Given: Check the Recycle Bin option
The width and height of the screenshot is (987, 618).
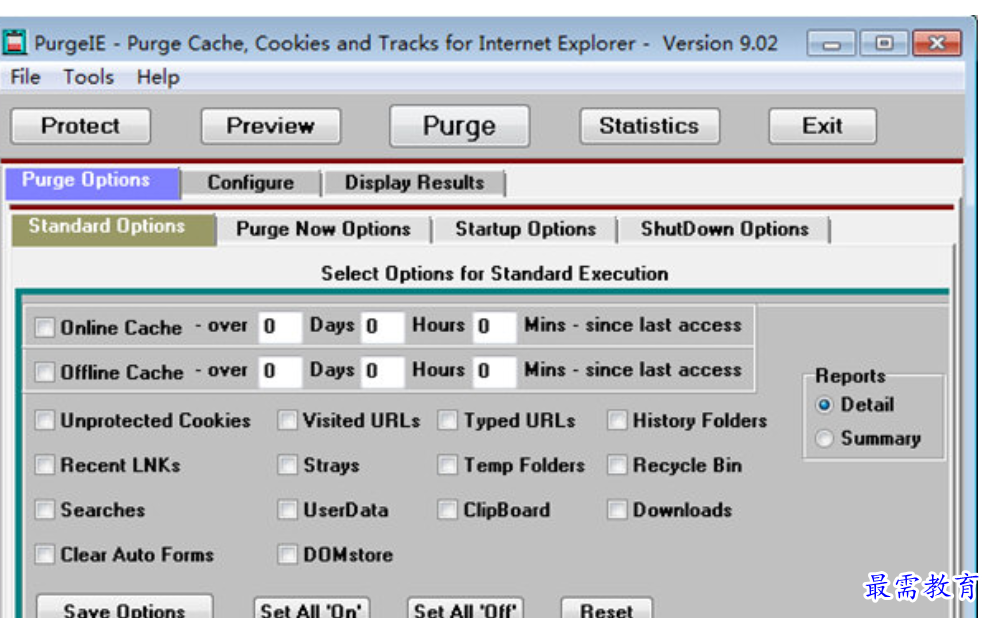Looking at the screenshot, I should click(617, 466).
